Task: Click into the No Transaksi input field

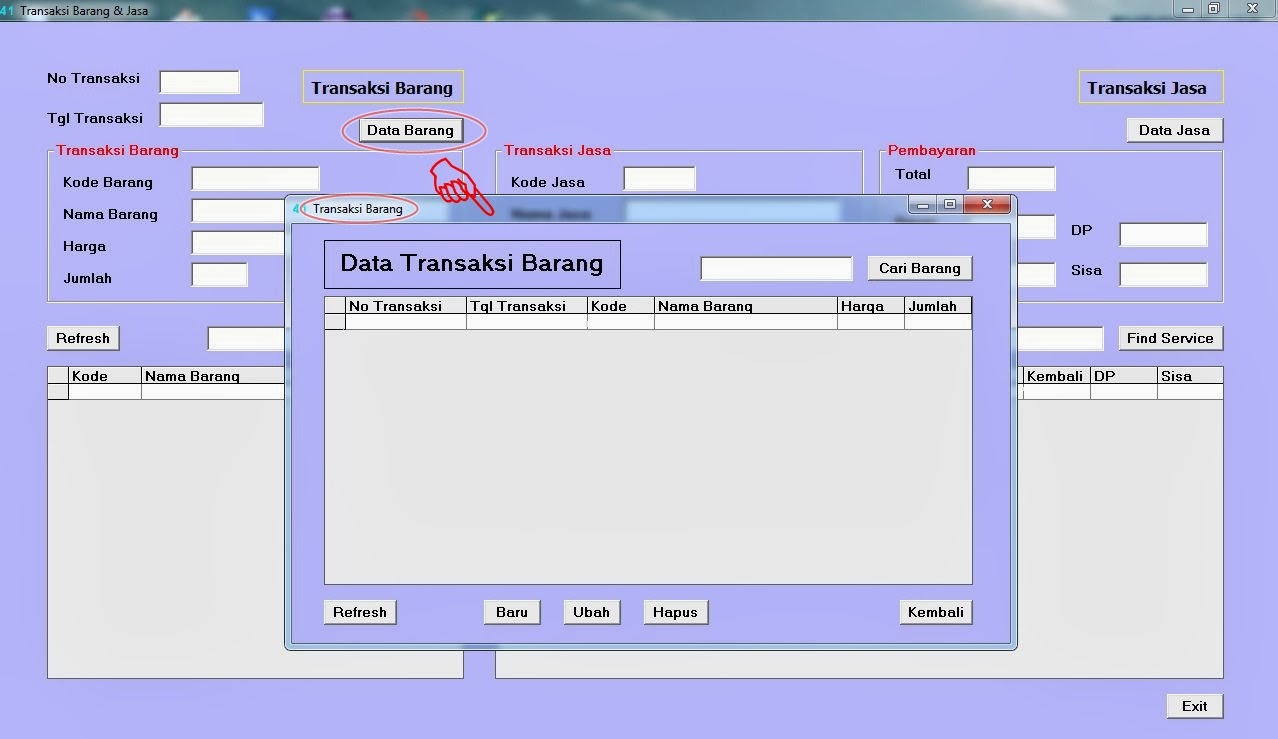Action: point(199,82)
